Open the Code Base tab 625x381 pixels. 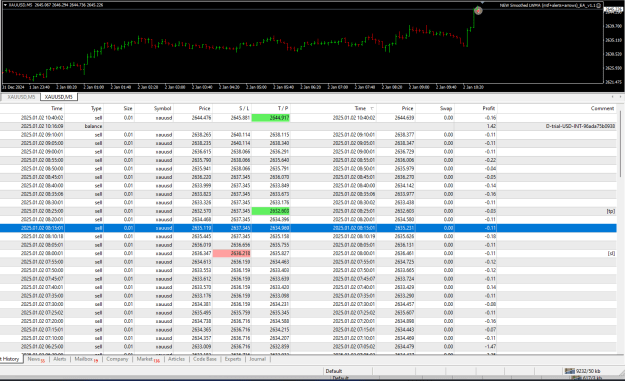205,359
